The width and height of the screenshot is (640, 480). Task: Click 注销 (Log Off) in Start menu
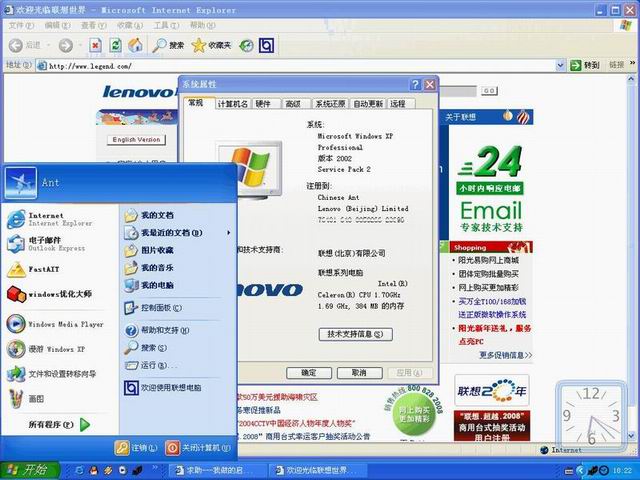[137, 448]
